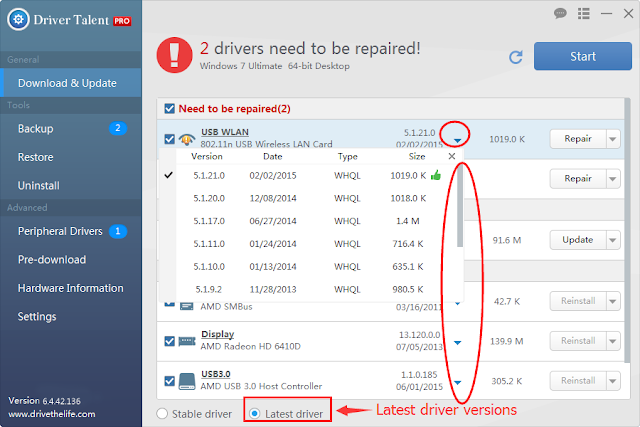
Task: Click the Display driver name link
Action: point(218,334)
